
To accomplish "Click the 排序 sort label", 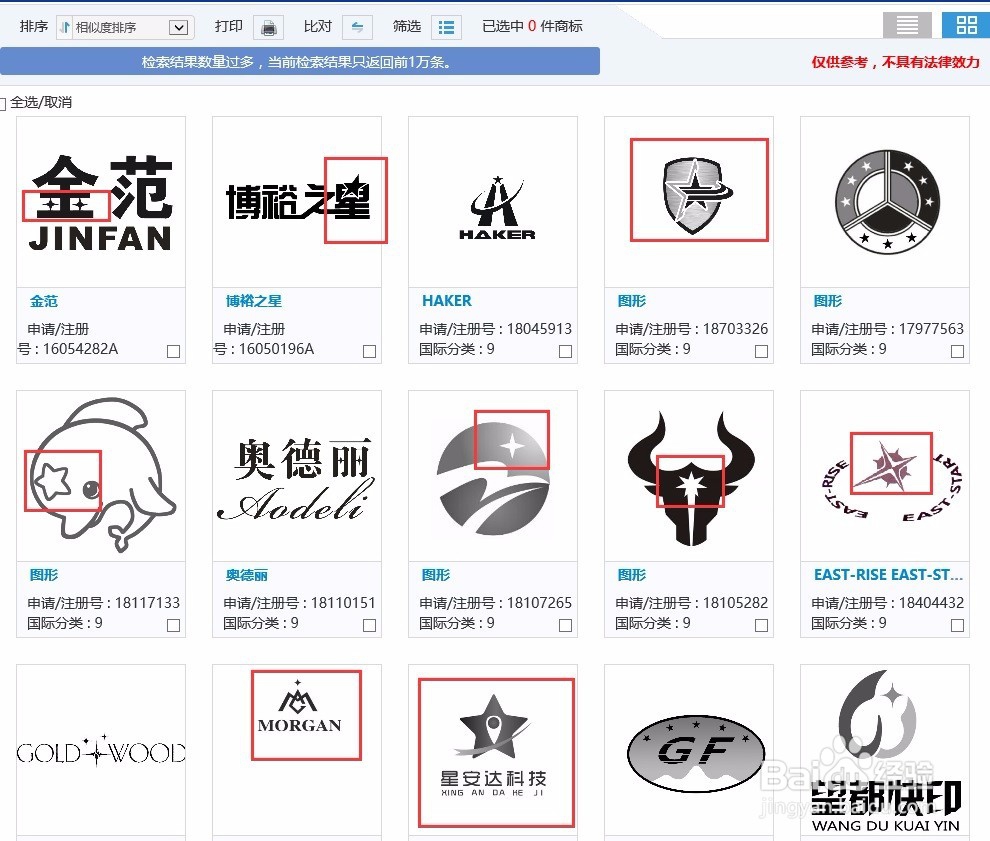I will pyautogui.click(x=33, y=27).
